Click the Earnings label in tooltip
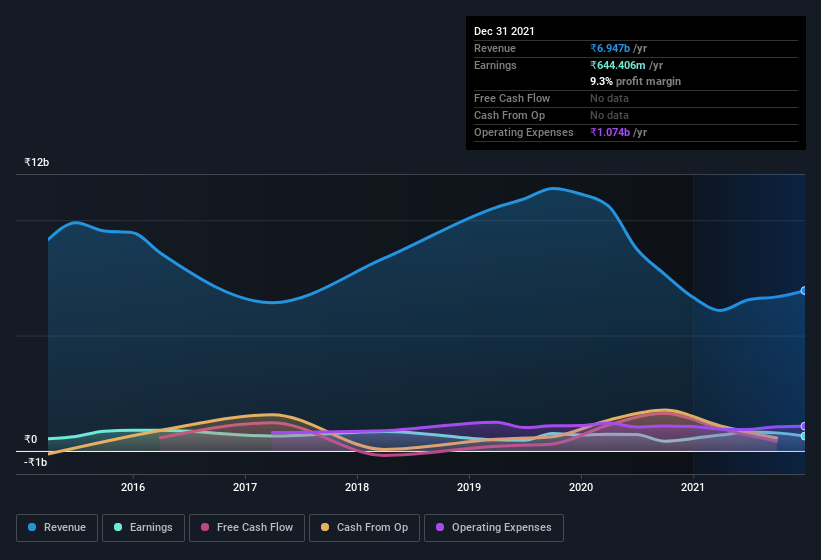The image size is (821, 560). pos(495,65)
